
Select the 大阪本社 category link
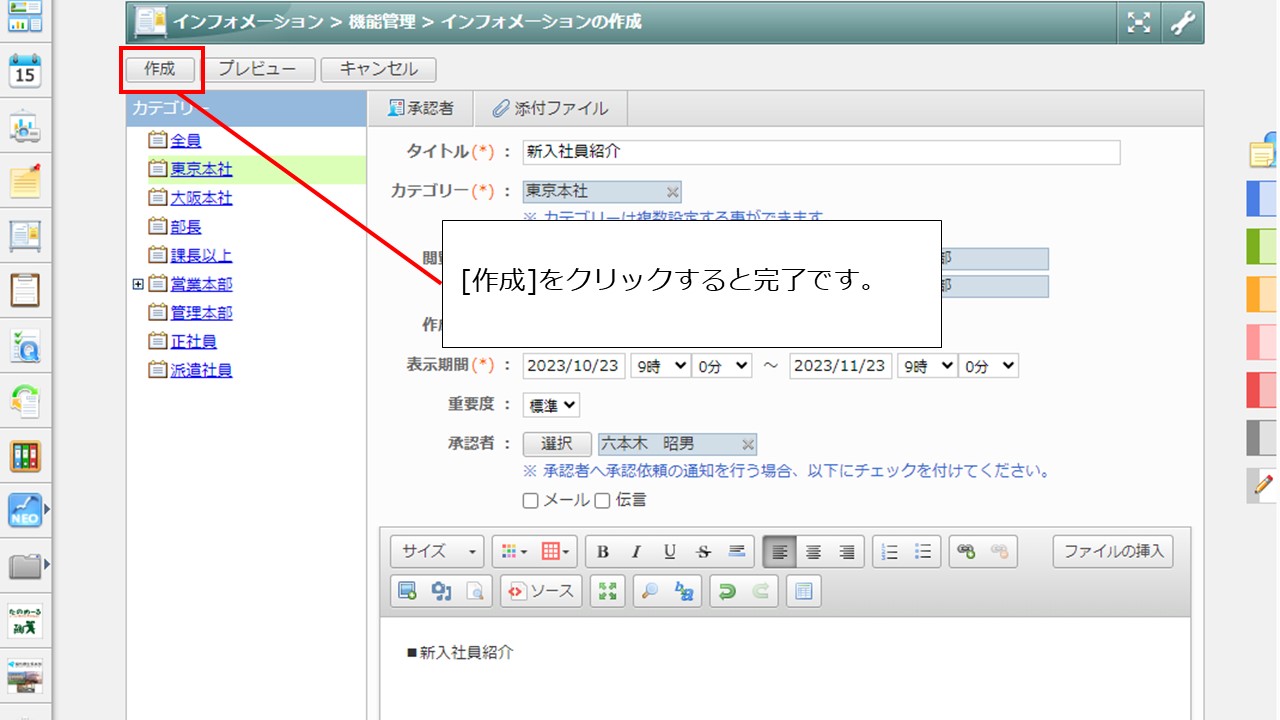(201, 198)
